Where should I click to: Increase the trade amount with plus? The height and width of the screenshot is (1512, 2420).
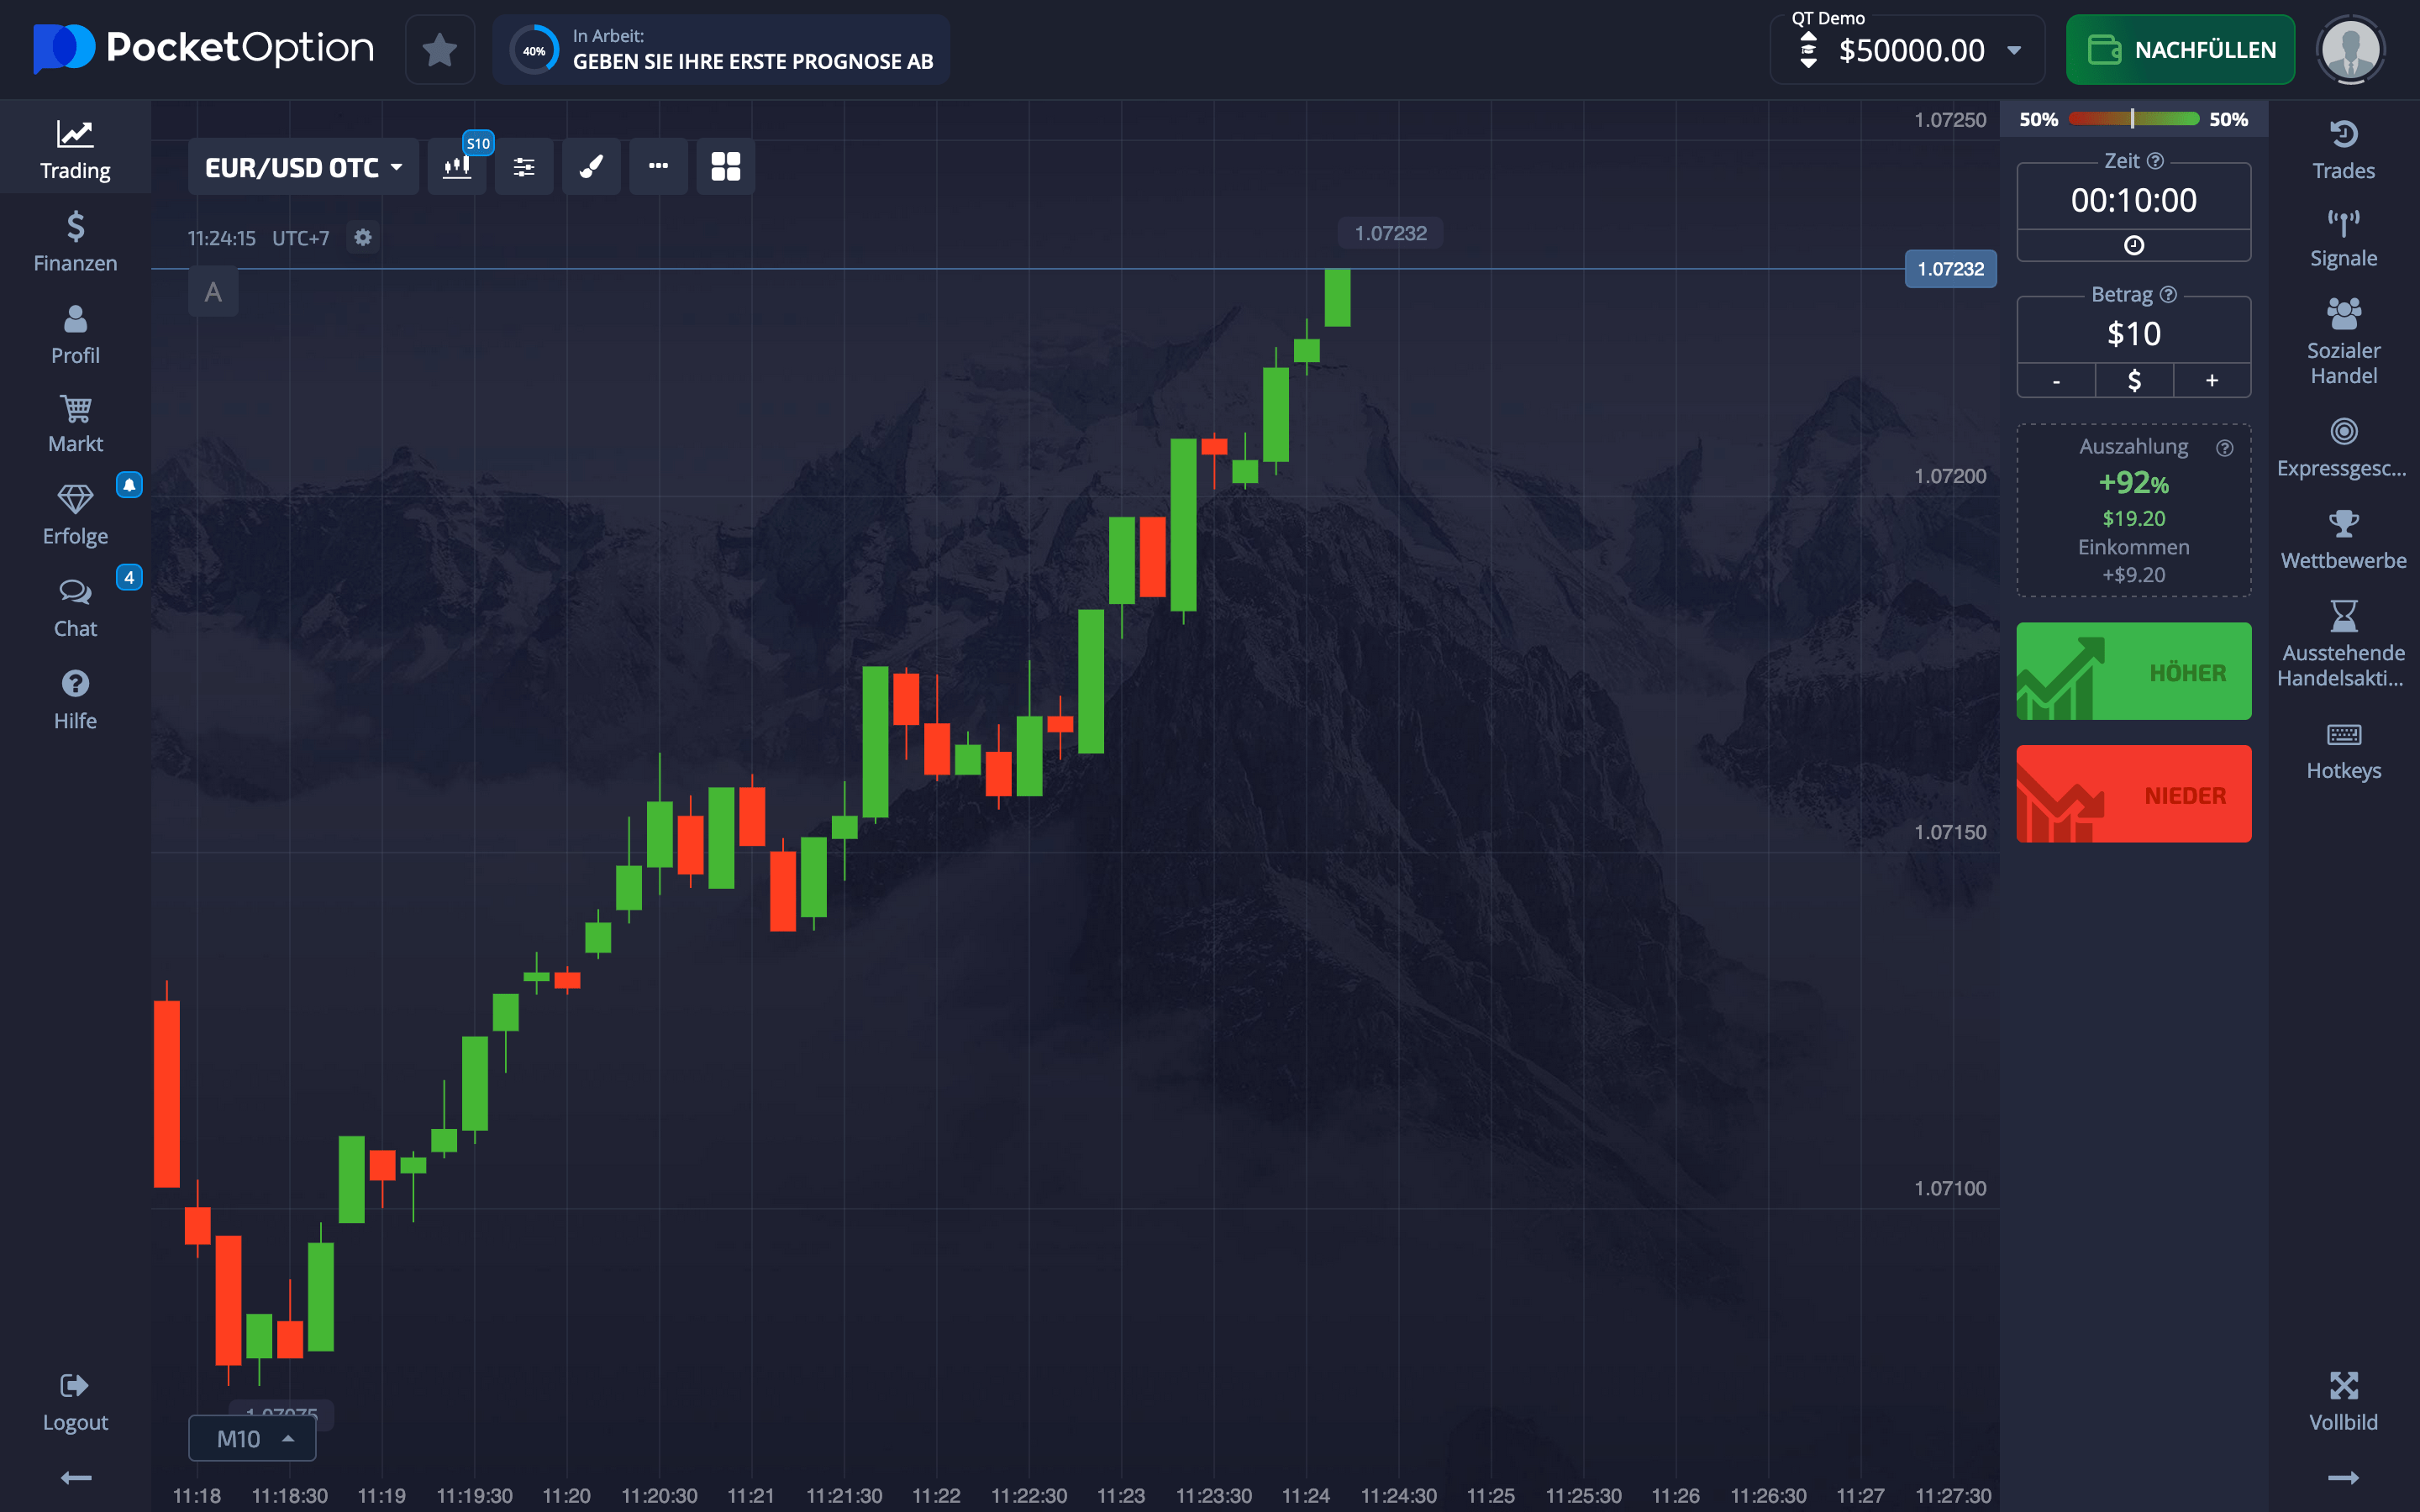(x=2211, y=380)
